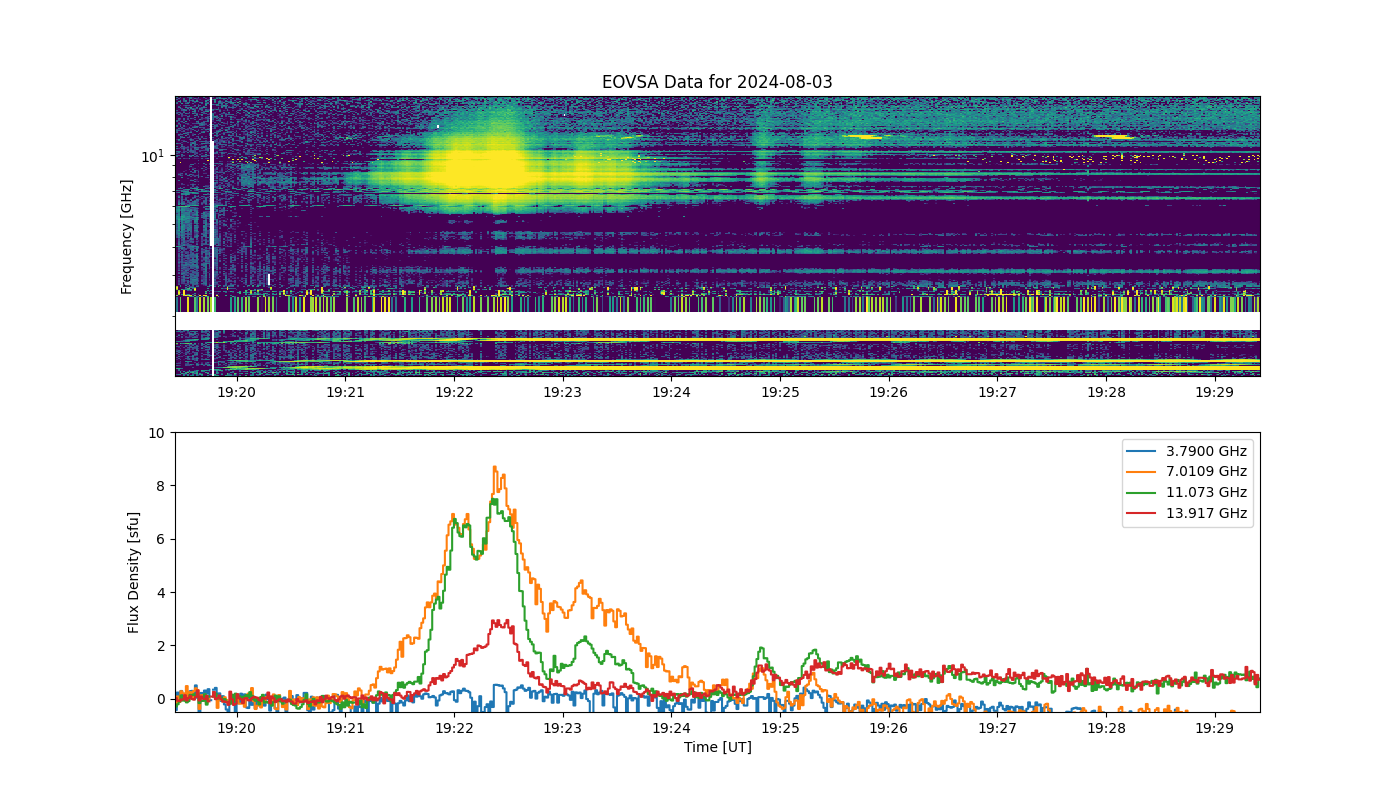Screen dimensions: 1400x800
Task: Select the 3.7900 GHz legend entry
Action: (x=1187, y=451)
